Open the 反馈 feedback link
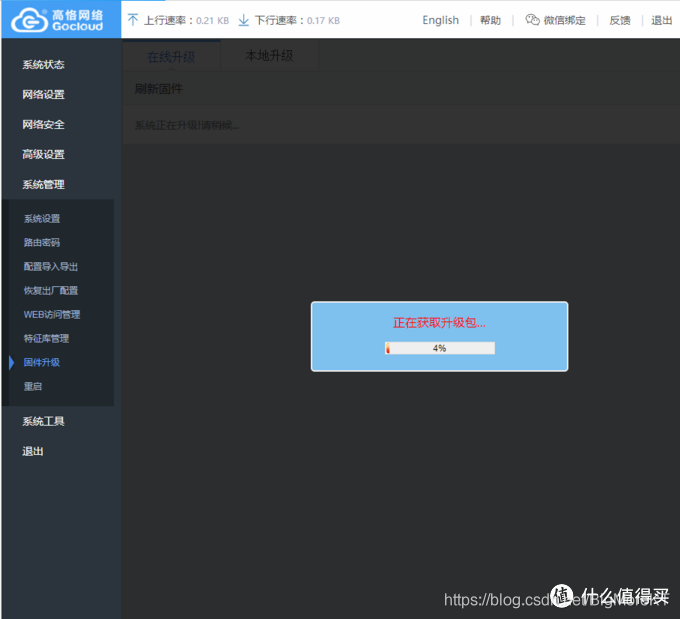680x619 pixels. (x=620, y=20)
